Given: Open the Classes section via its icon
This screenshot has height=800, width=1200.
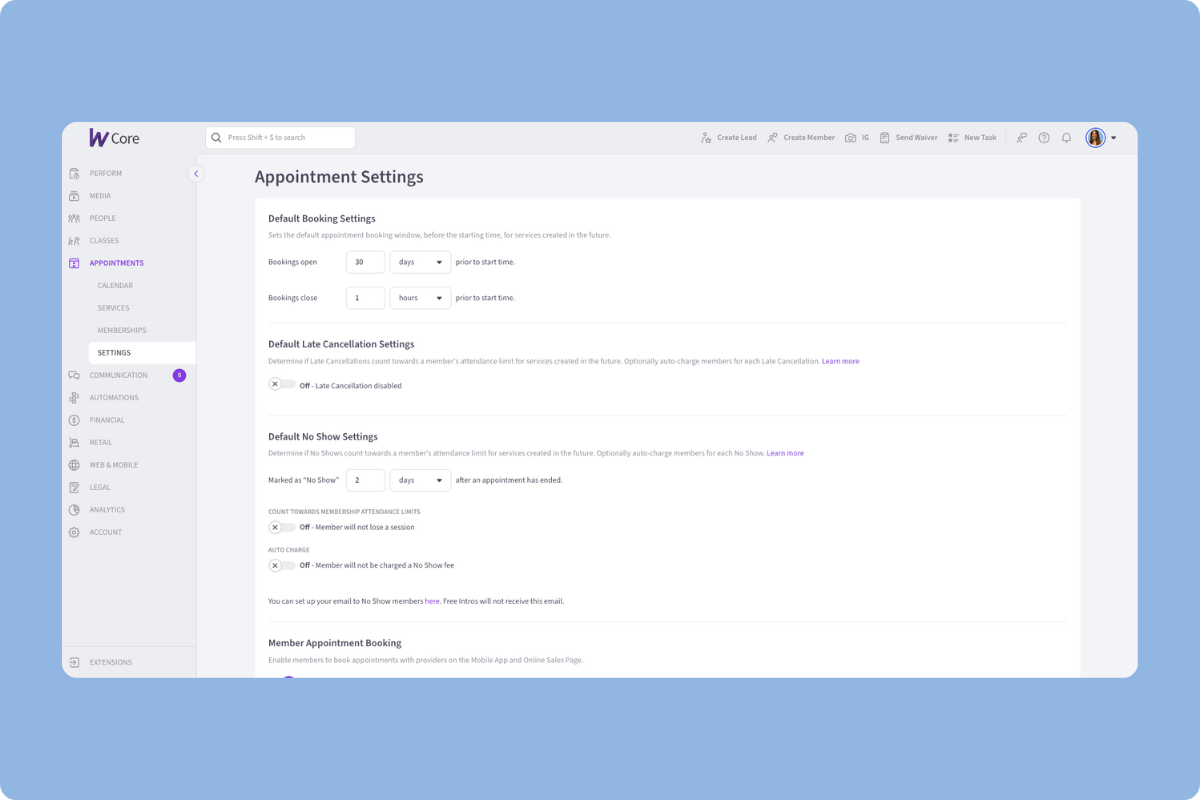Looking at the screenshot, I should click(x=73, y=240).
